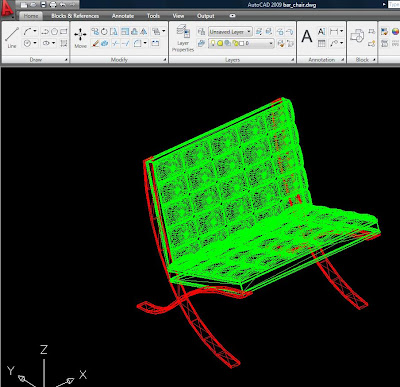The image size is (400, 387).
Task: Click the Save icon in Quick Access toolbar
Action: (x=43, y=5)
